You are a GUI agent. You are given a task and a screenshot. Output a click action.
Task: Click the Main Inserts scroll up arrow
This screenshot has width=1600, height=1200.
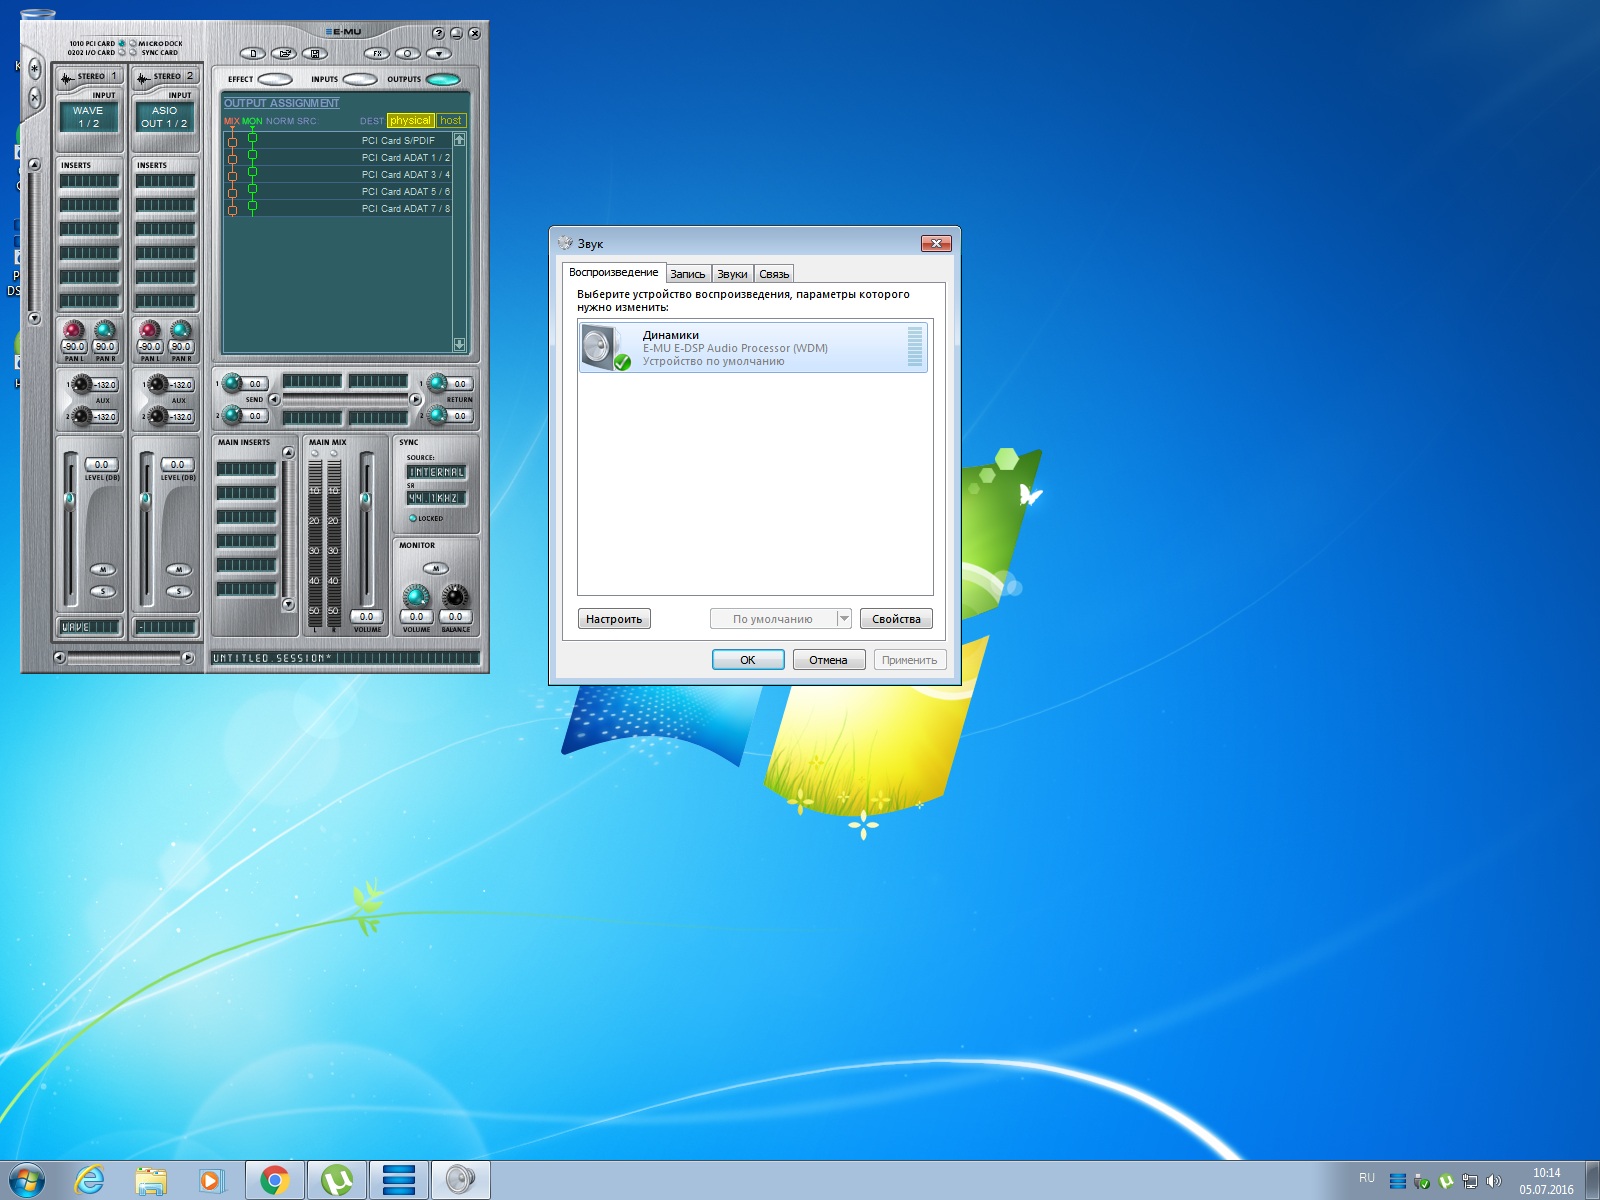coord(288,453)
